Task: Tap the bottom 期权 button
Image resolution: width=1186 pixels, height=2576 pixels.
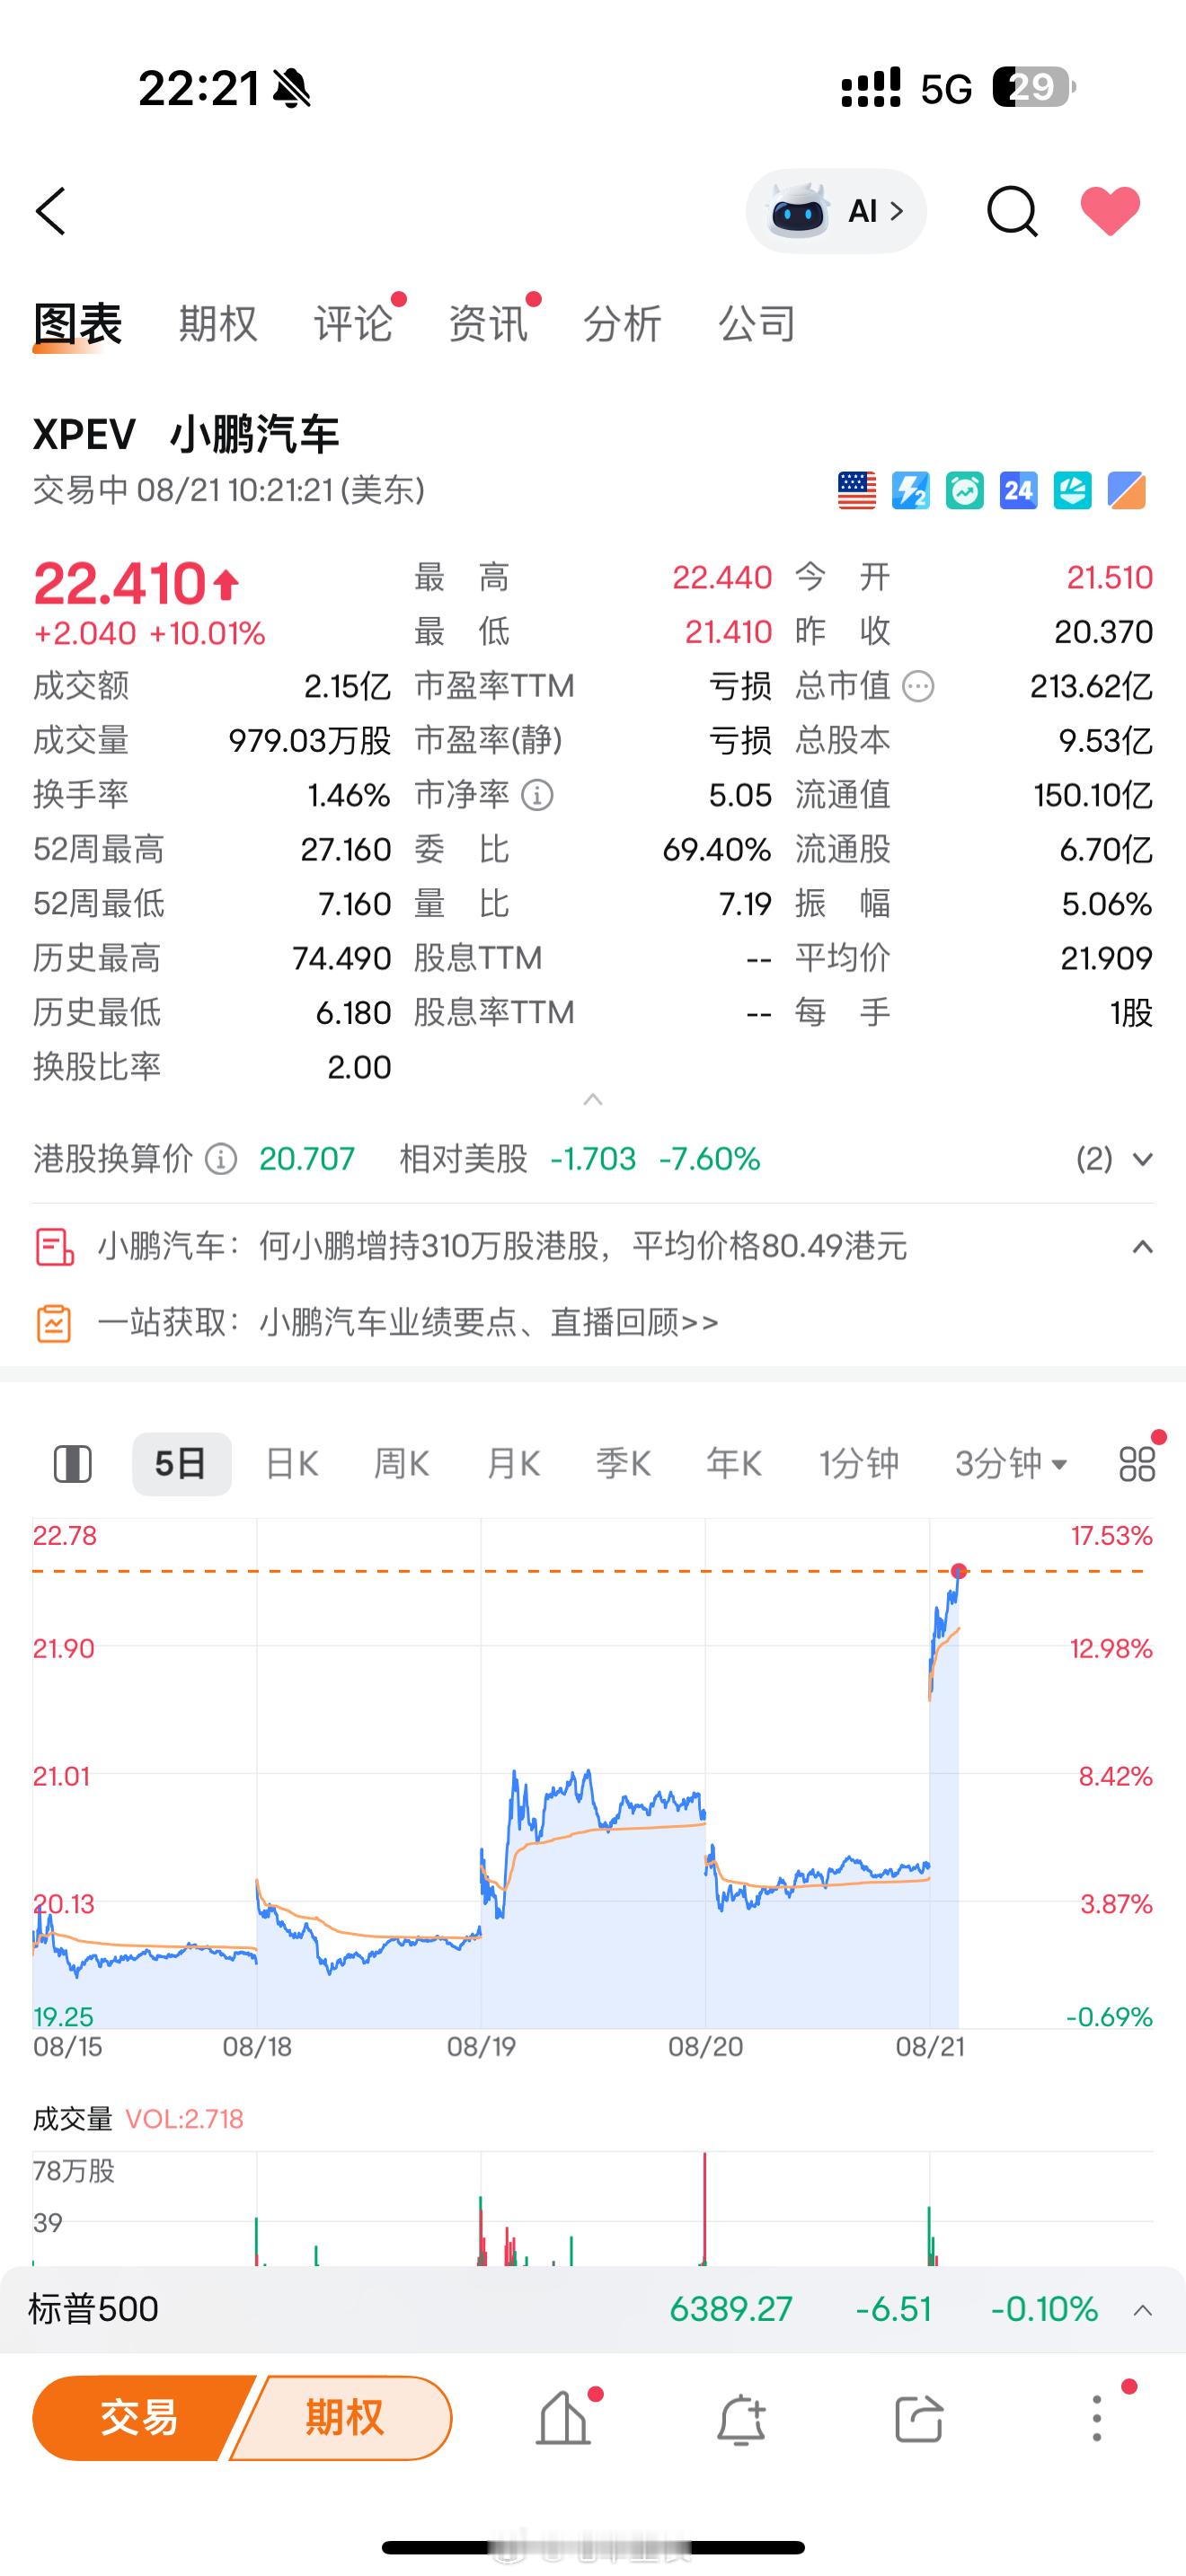Action: tap(343, 2418)
